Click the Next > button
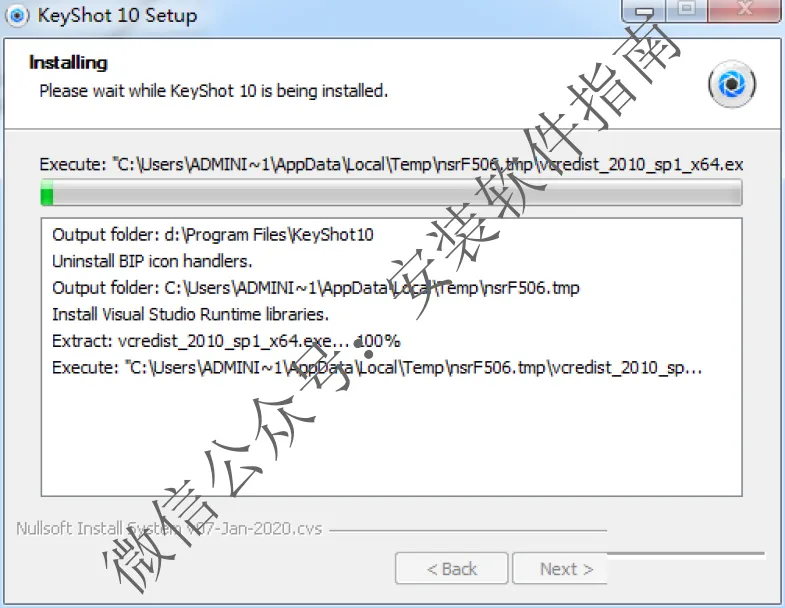The image size is (785, 608). [561, 568]
